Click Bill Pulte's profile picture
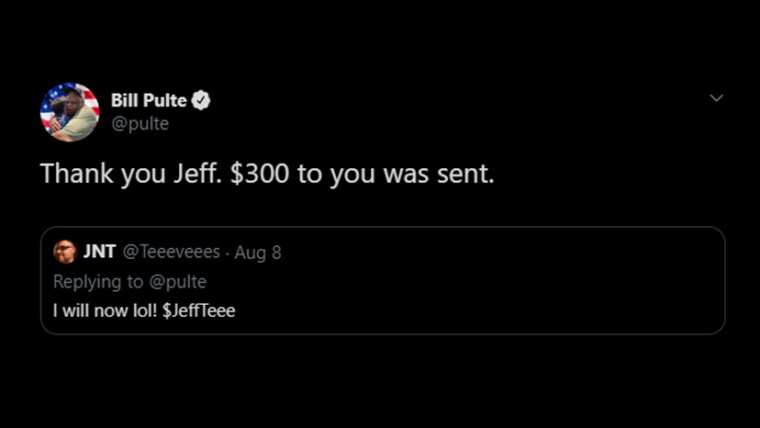The height and width of the screenshot is (428, 760). 69,112
